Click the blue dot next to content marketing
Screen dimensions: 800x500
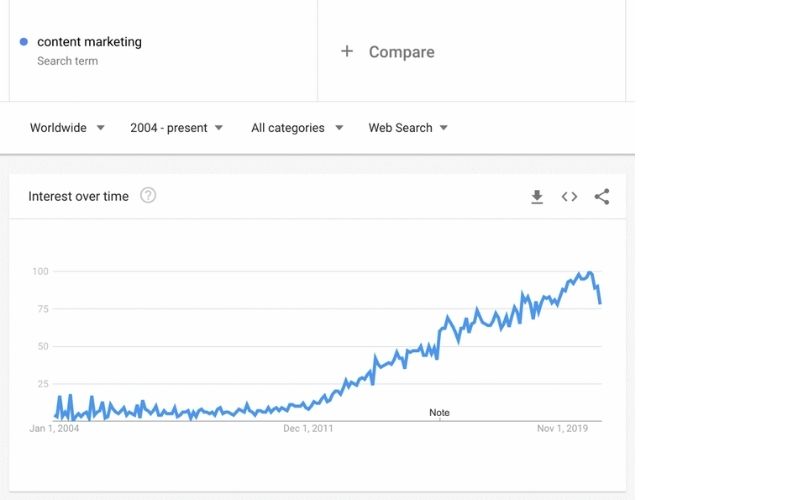[x=23, y=42]
